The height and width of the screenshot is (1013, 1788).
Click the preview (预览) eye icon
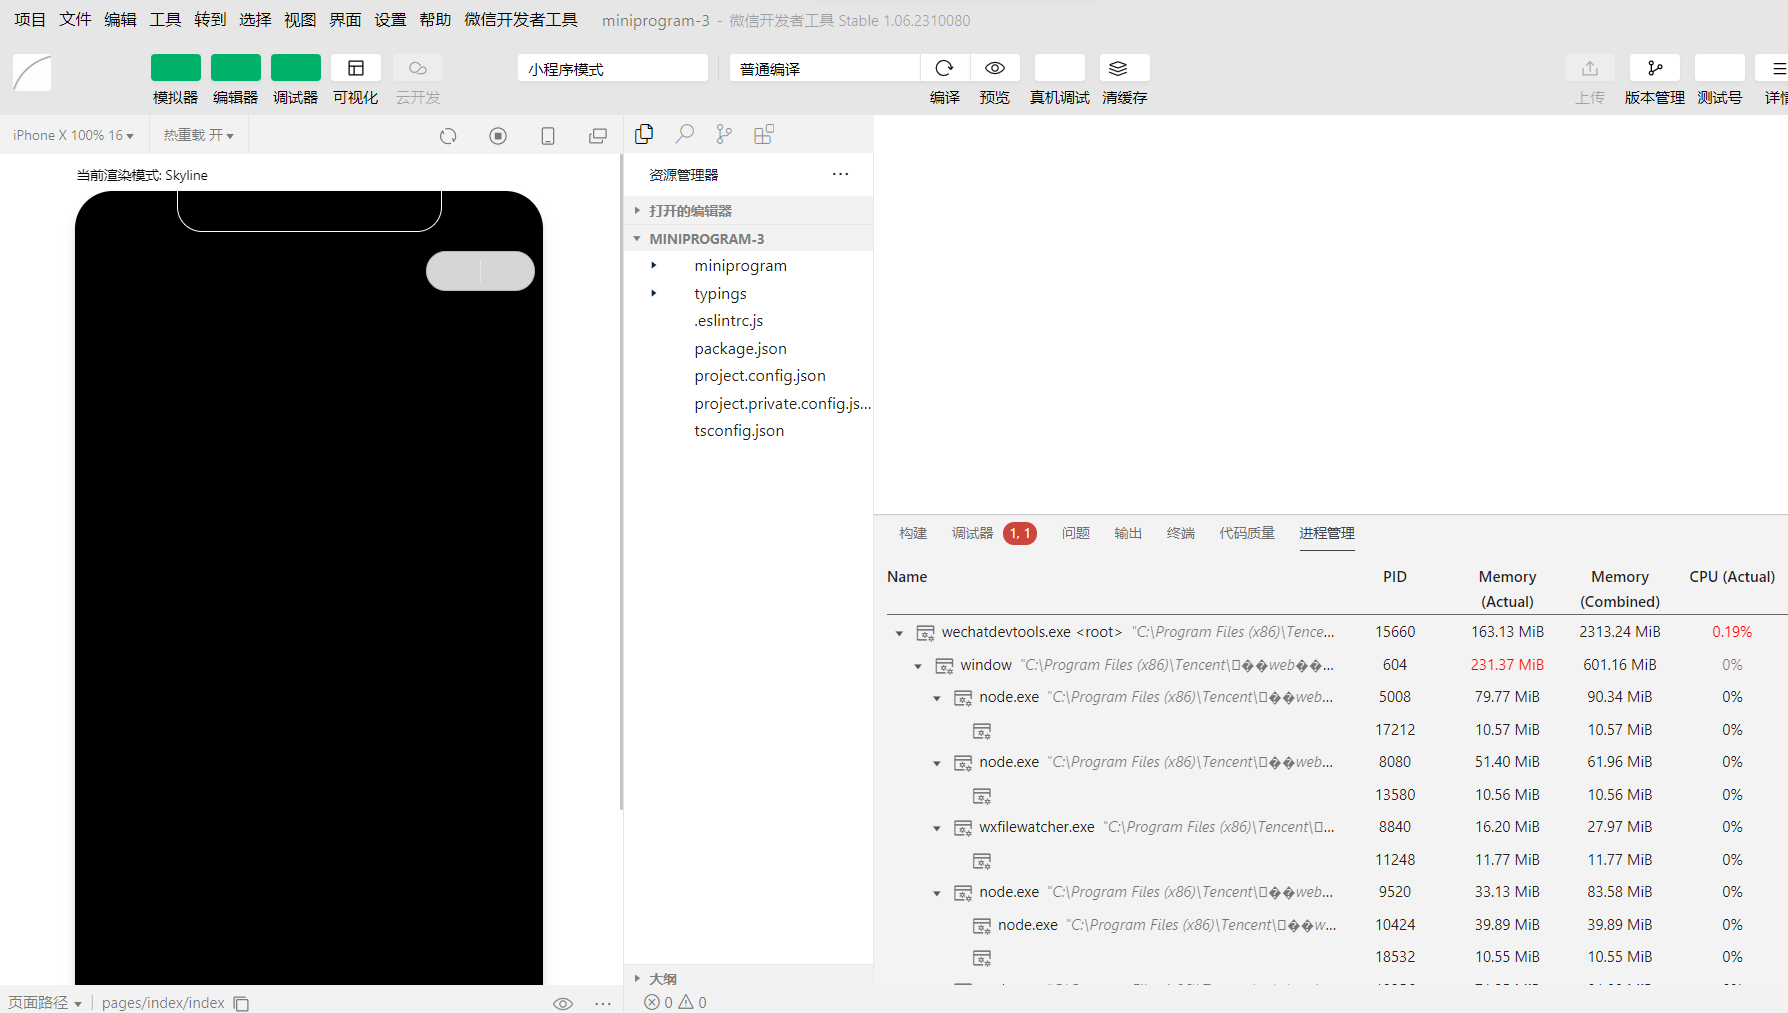[994, 68]
